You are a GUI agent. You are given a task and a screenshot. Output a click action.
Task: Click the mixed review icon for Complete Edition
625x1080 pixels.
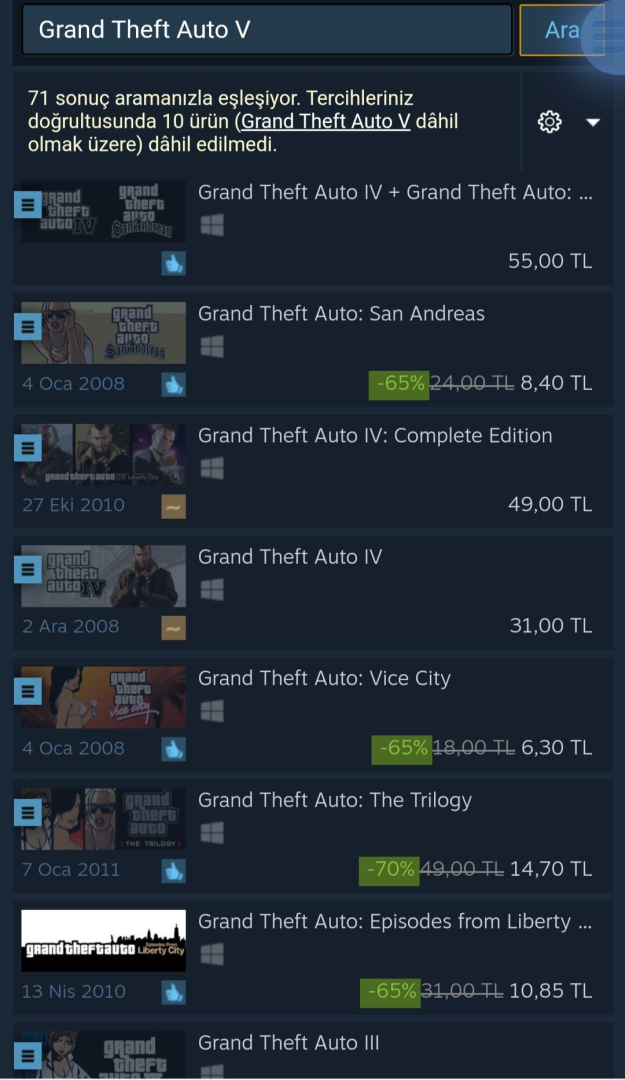pyautogui.click(x=174, y=507)
